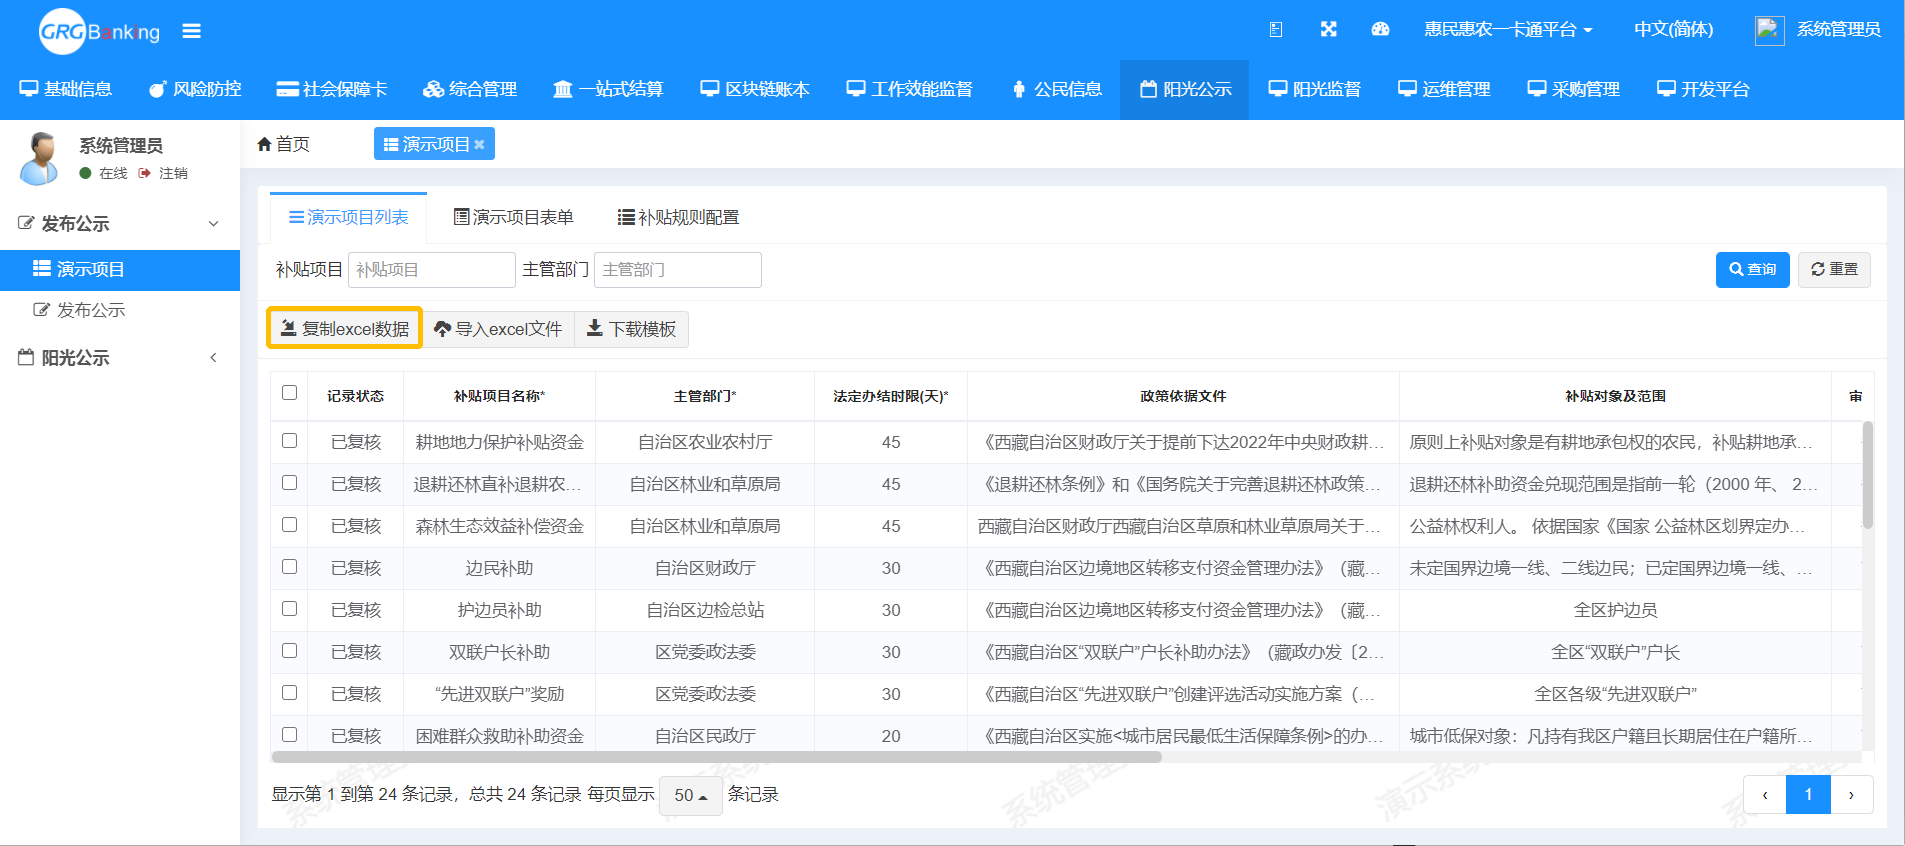
Task: Check the row for 森林生态效益补偿资金
Action: pos(289,525)
